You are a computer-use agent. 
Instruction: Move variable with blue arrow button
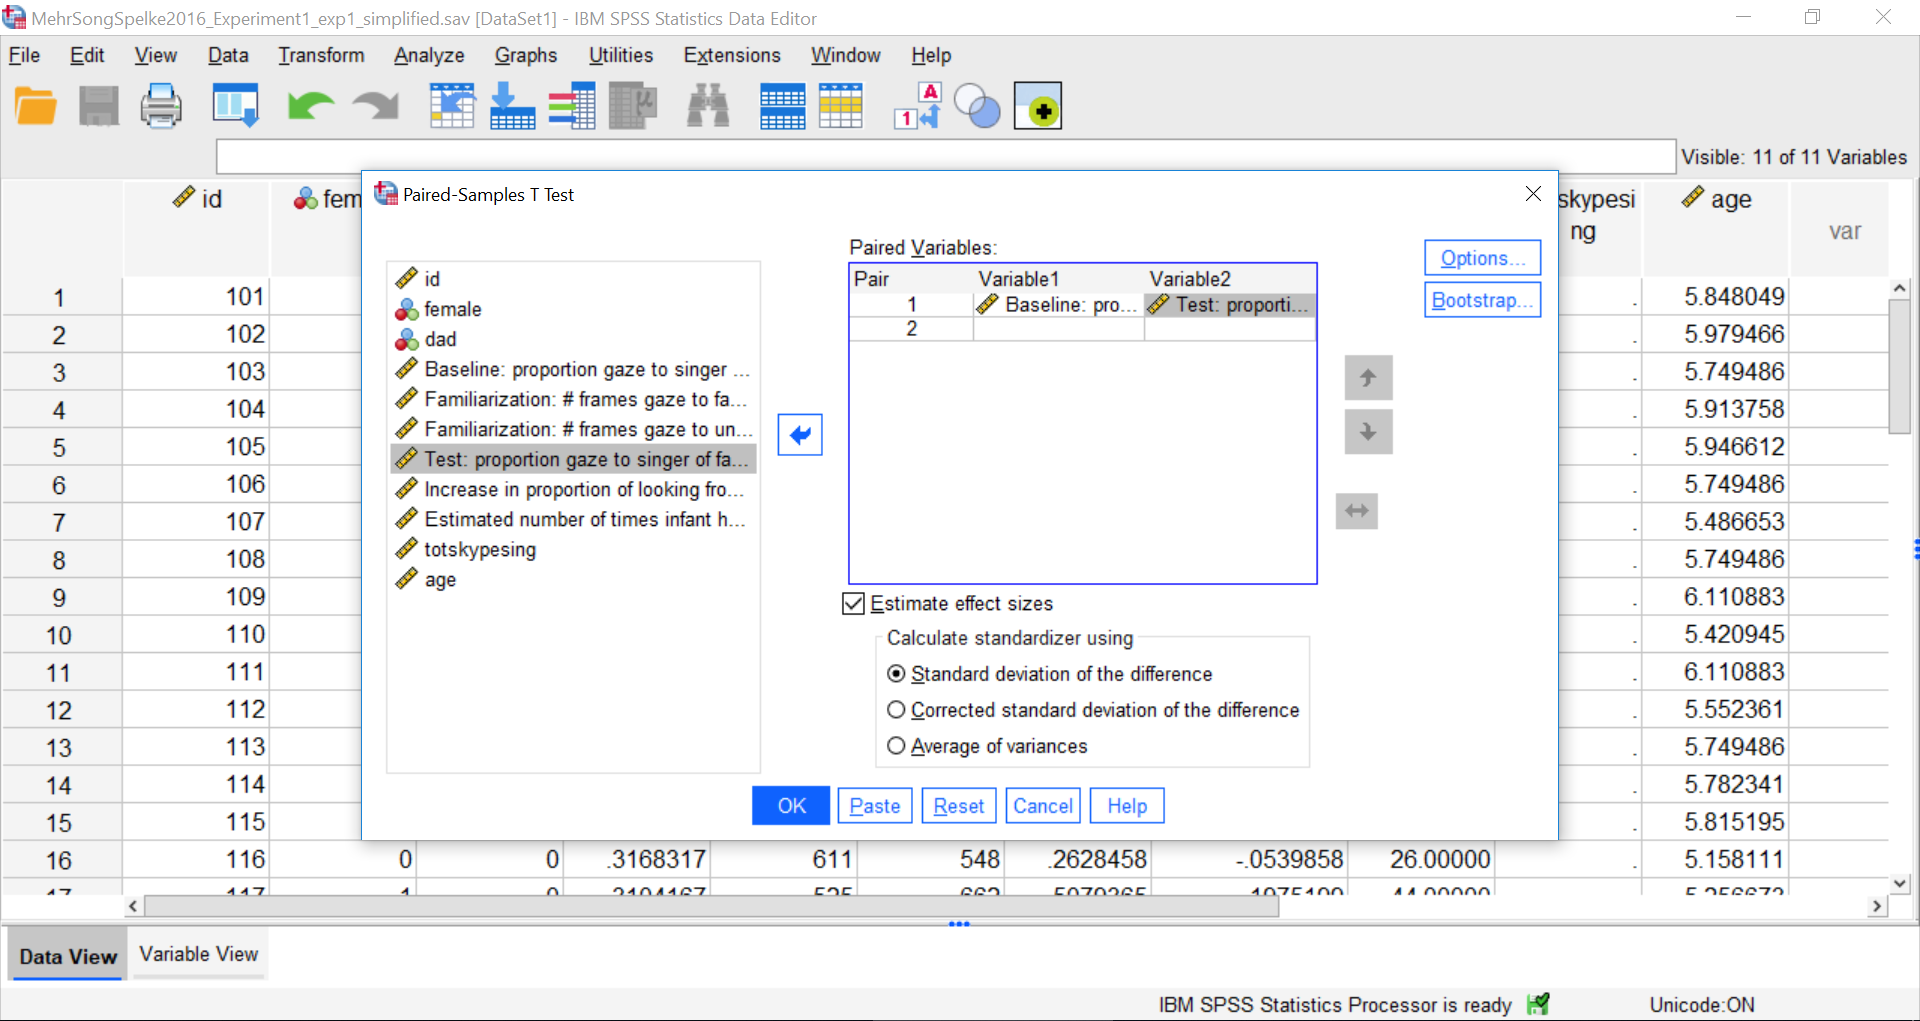(x=800, y=435)
